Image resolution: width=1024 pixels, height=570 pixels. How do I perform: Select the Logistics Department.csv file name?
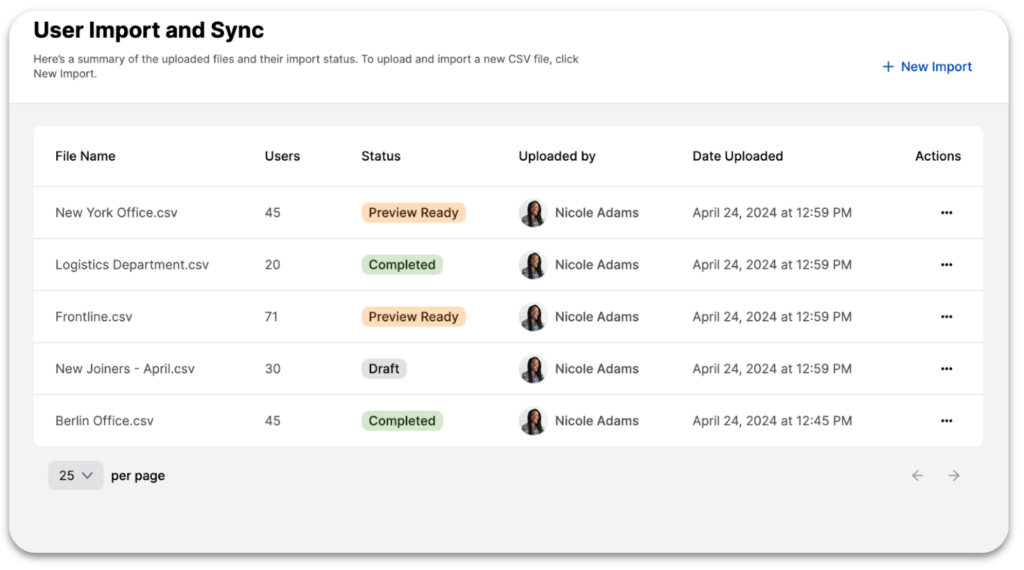[132, 265]
